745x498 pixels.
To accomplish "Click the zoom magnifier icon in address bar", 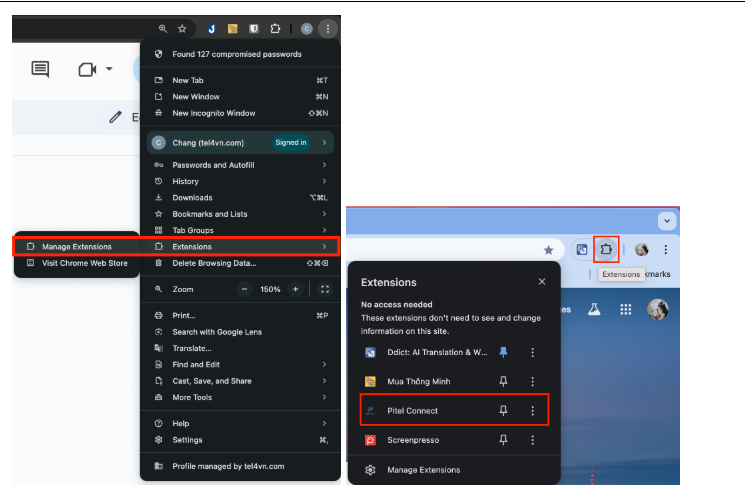I will point(163,29).
